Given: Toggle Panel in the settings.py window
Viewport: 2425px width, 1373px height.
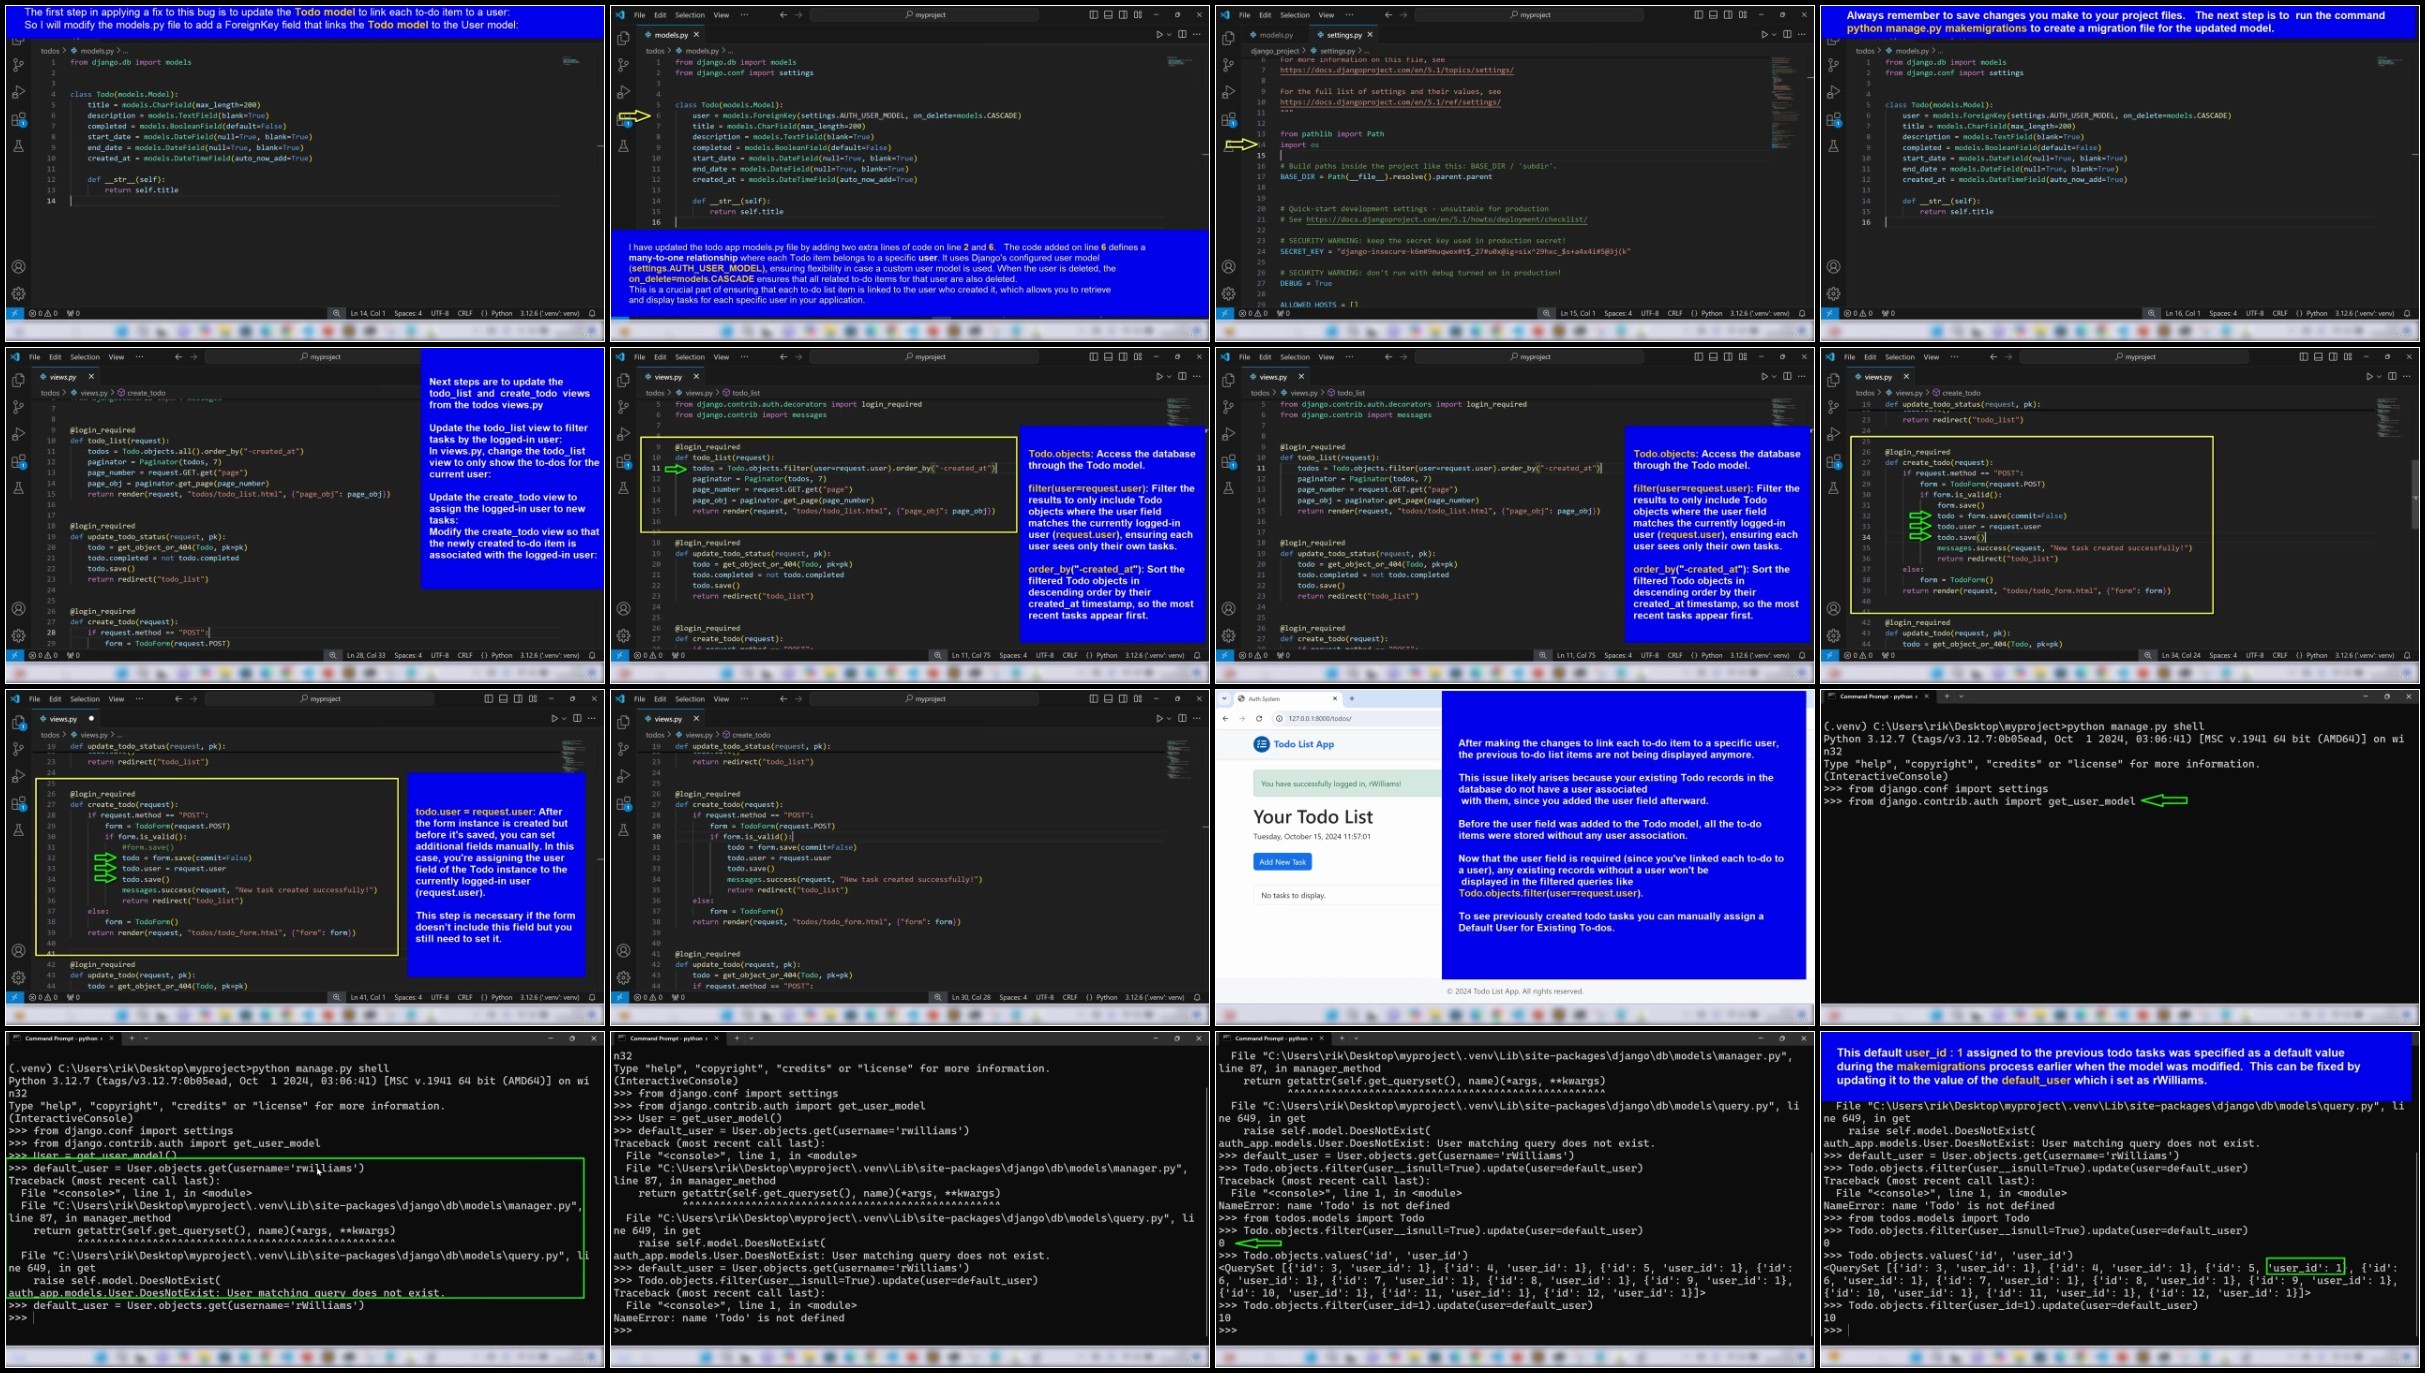Looking at the screenshot, I should click(x=1713, y=15).
